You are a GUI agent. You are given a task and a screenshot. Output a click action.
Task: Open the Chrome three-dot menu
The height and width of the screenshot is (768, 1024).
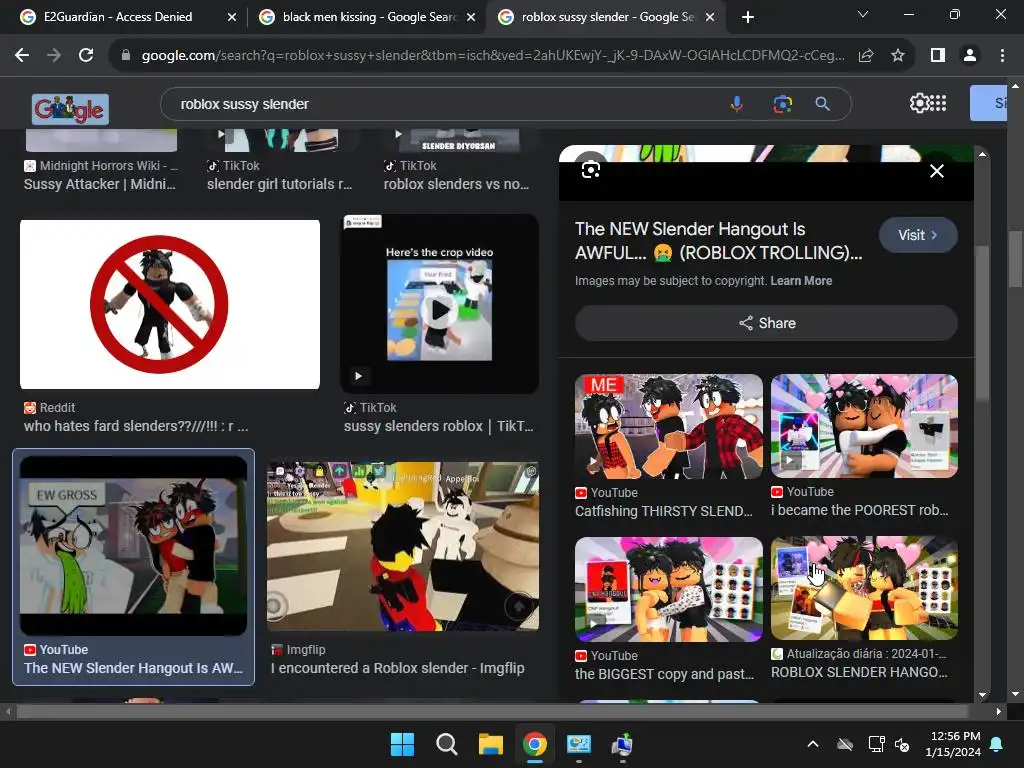point(1002,56)
